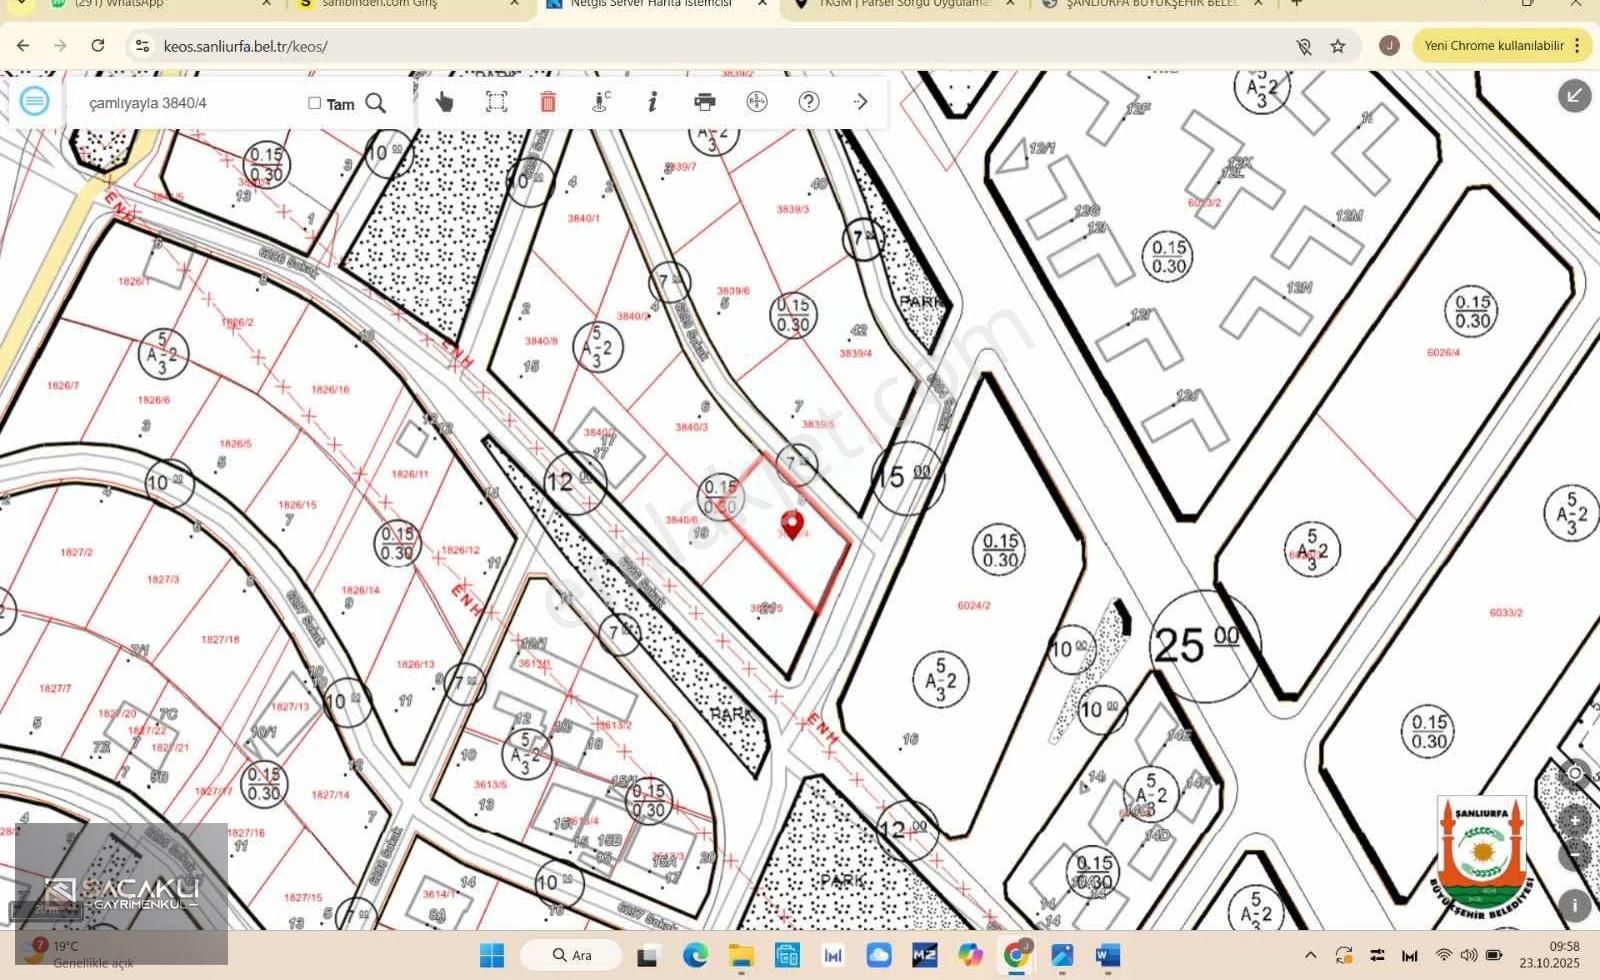Click the street view person icon
The width and height of the screenshot is (1600, 980).
coord(600,102)
